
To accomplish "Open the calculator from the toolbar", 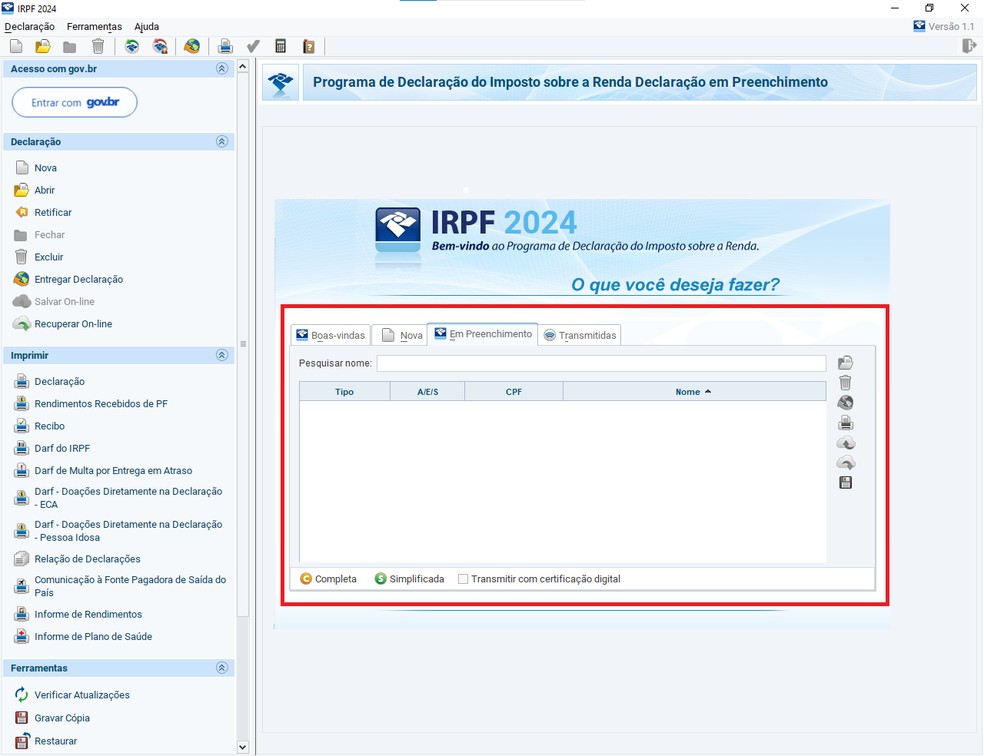I will click(281, 46).
